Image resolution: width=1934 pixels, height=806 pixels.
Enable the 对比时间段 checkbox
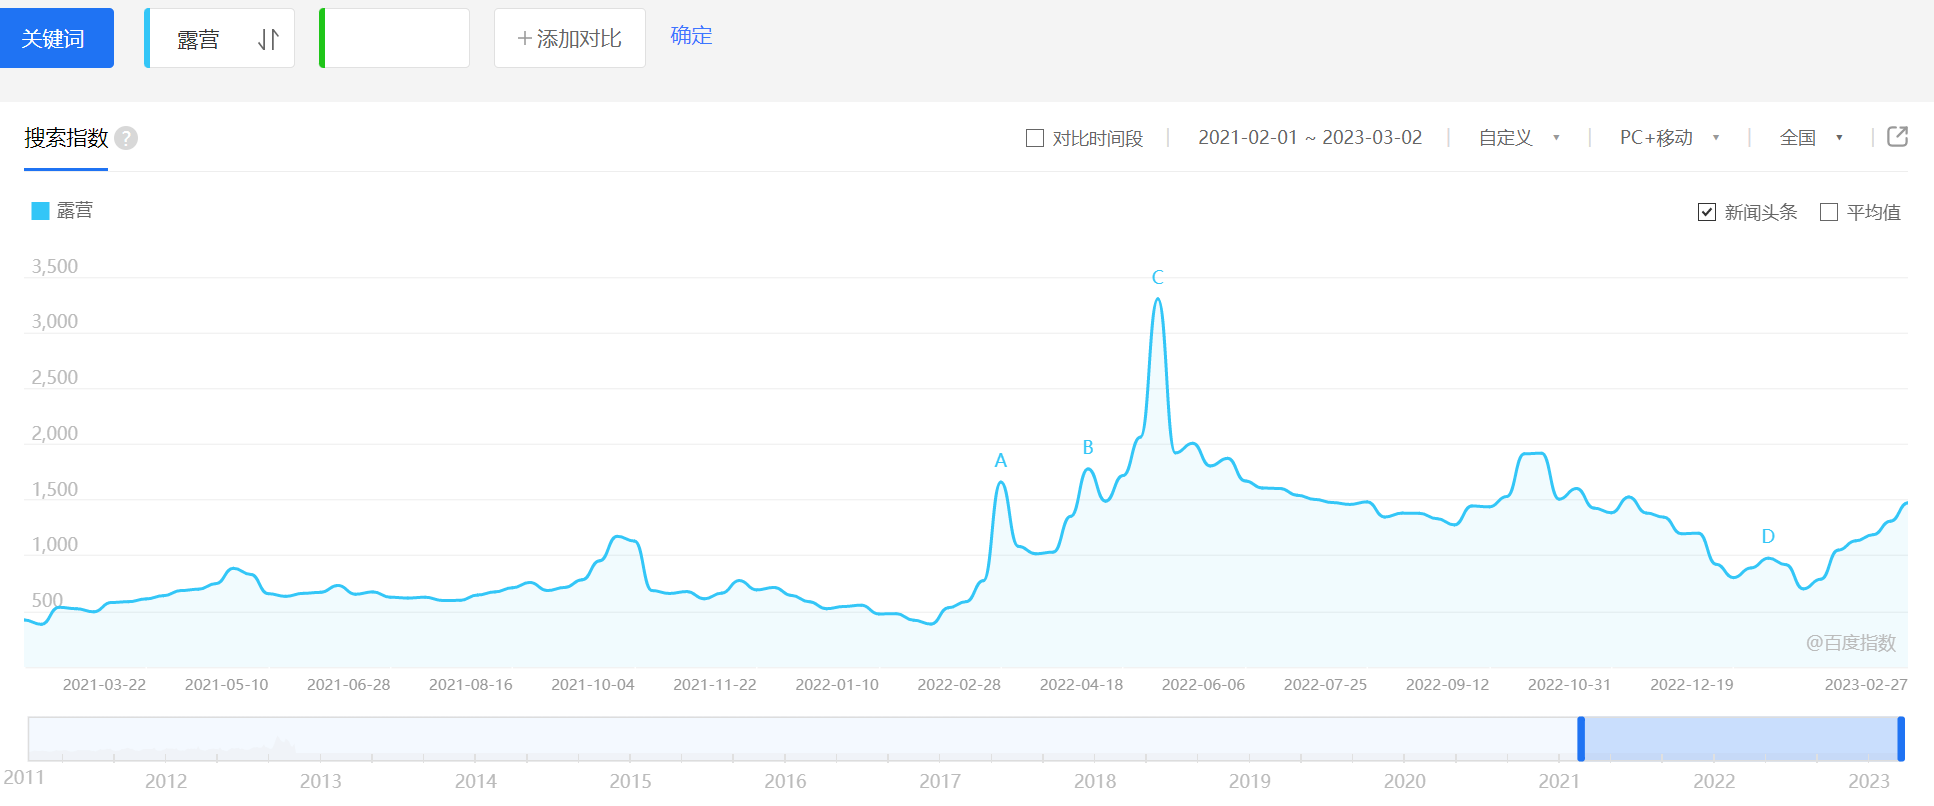point(1035,138)
